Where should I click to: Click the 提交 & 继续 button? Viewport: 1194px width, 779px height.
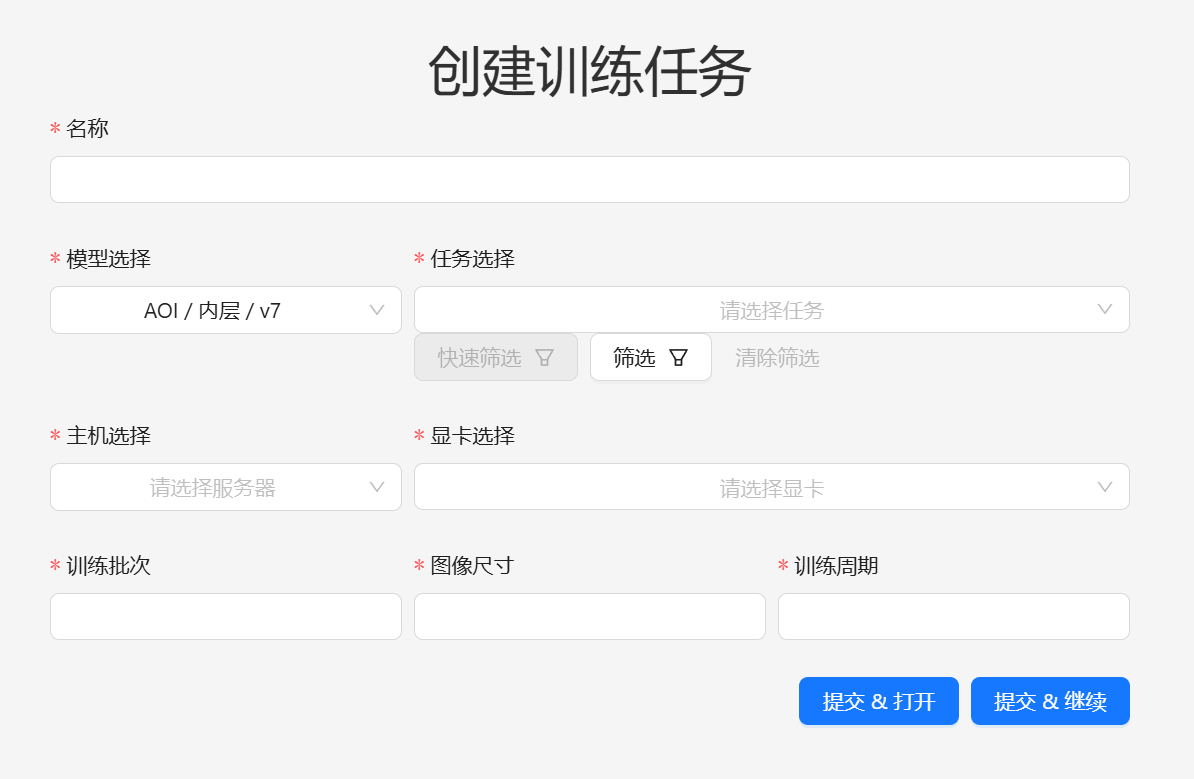coord(1050,701)
